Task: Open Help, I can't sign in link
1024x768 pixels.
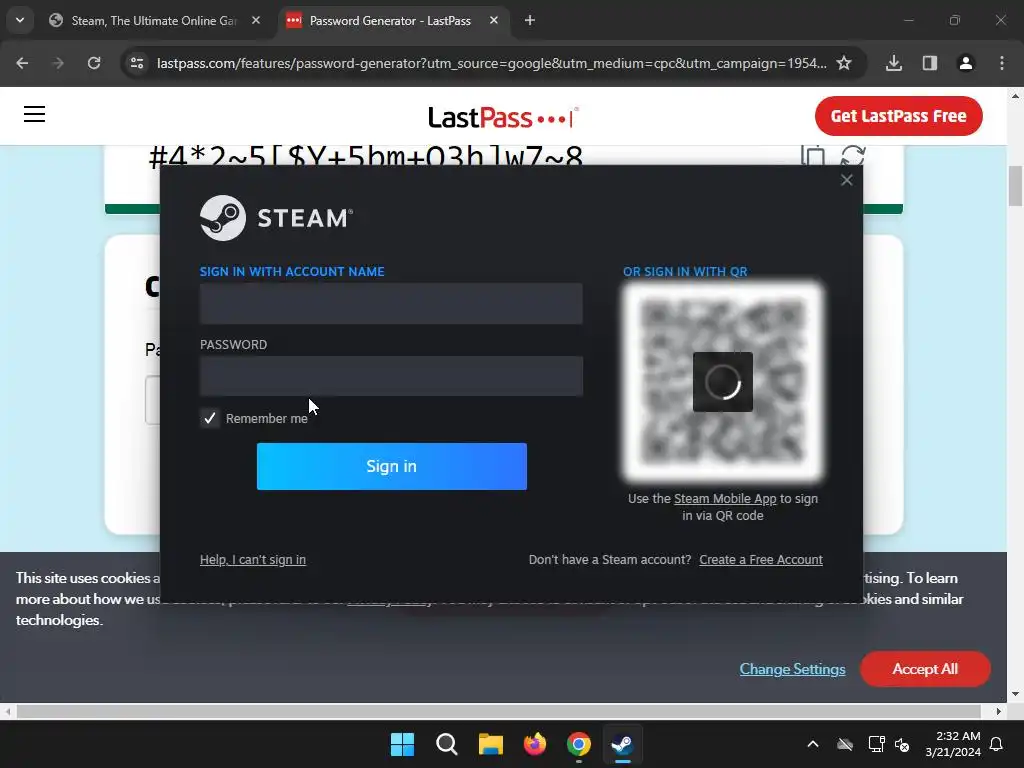Action: [253, 560]
